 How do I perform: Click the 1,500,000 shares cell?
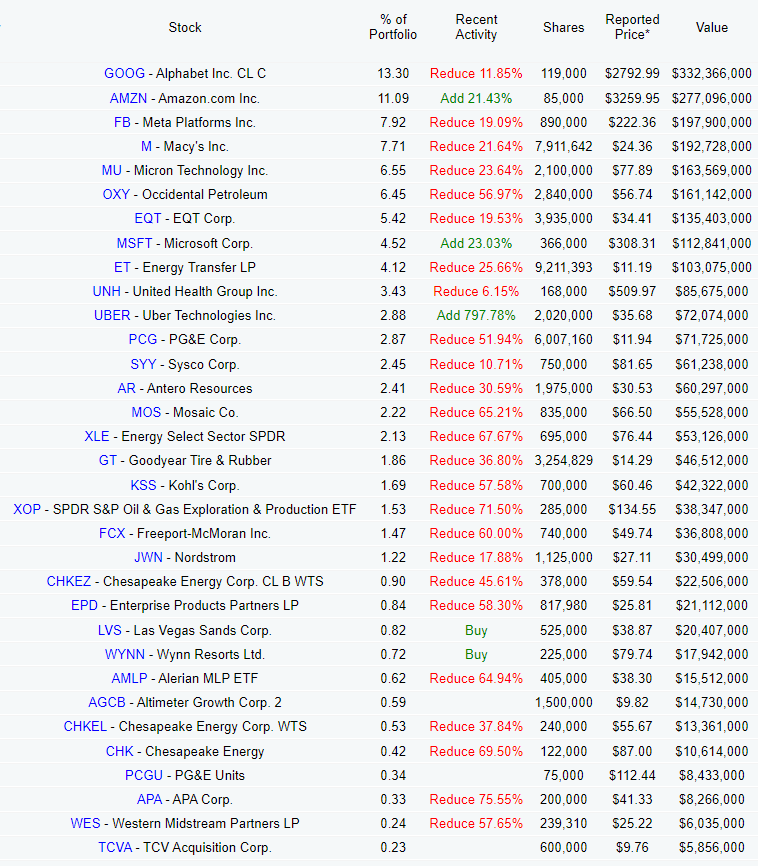click(563, 702)
